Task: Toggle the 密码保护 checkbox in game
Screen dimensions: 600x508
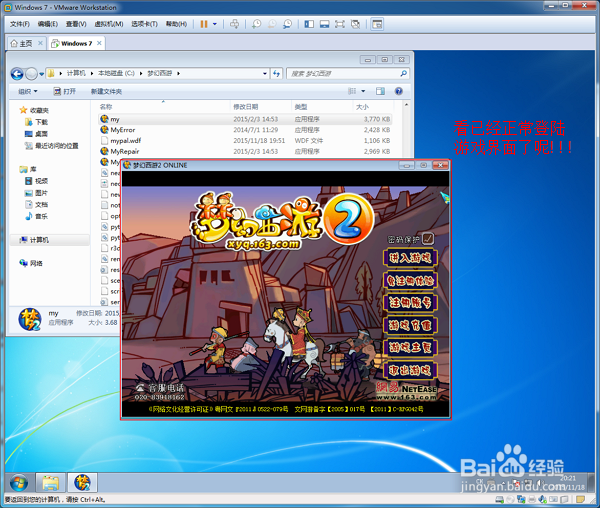Action: (x=428, y=239)
